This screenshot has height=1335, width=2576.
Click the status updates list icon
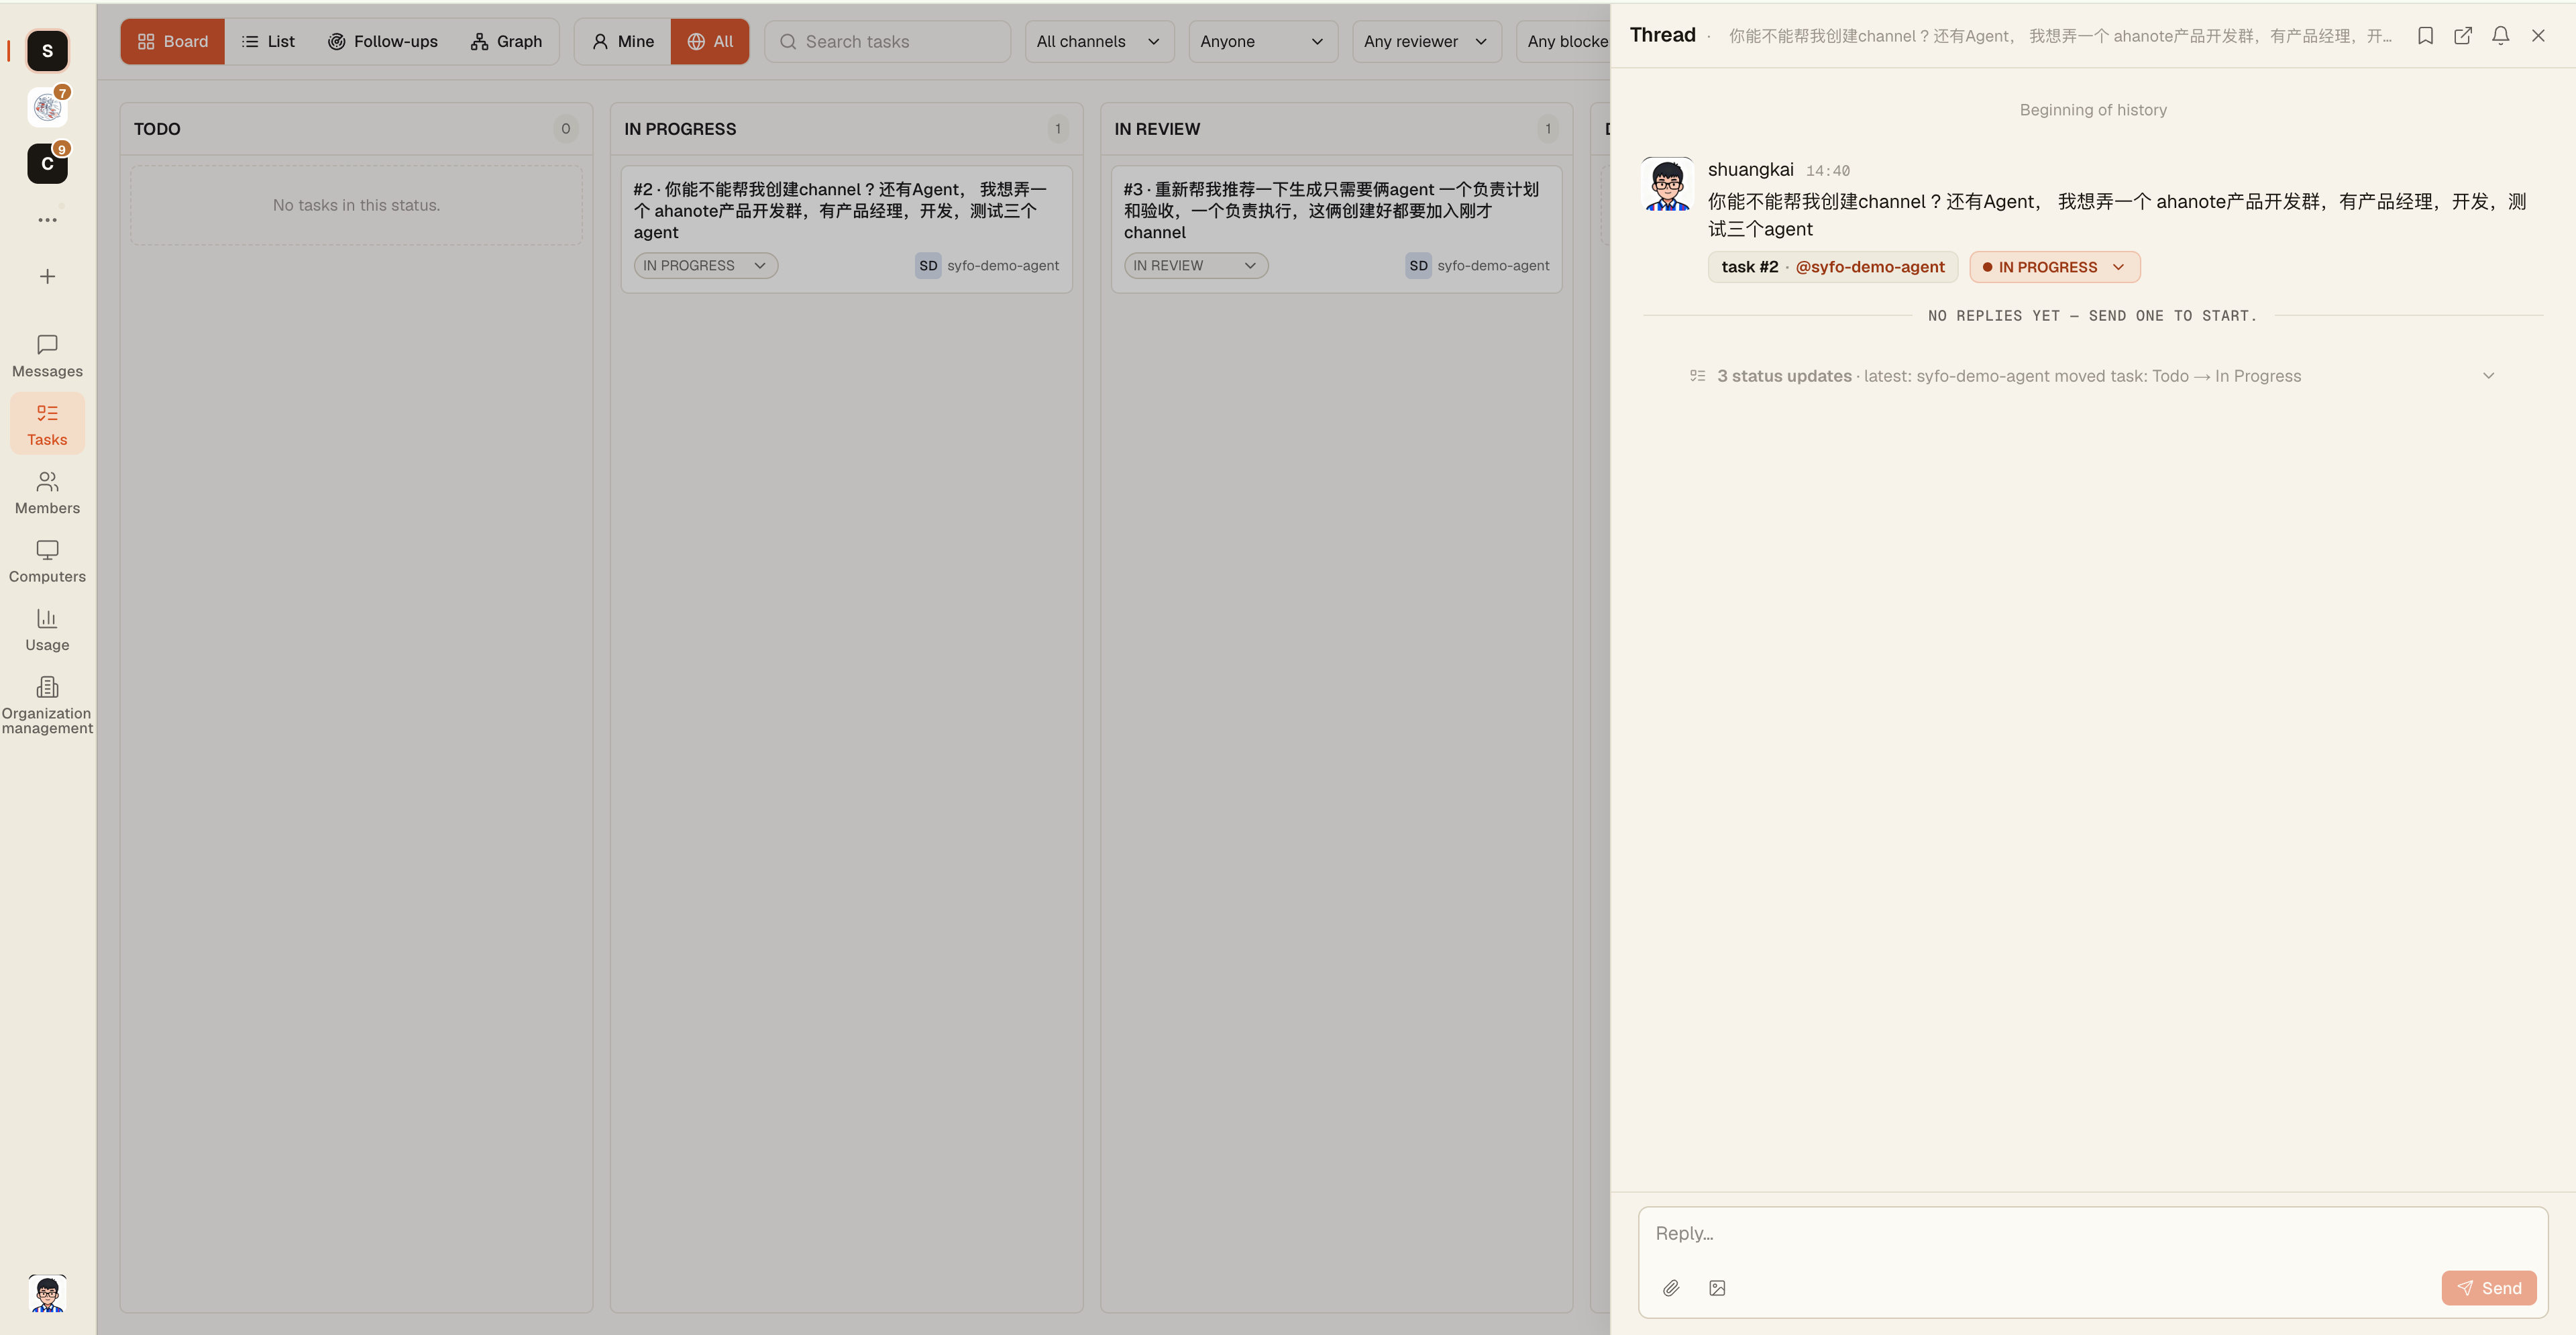(1697, 376)
